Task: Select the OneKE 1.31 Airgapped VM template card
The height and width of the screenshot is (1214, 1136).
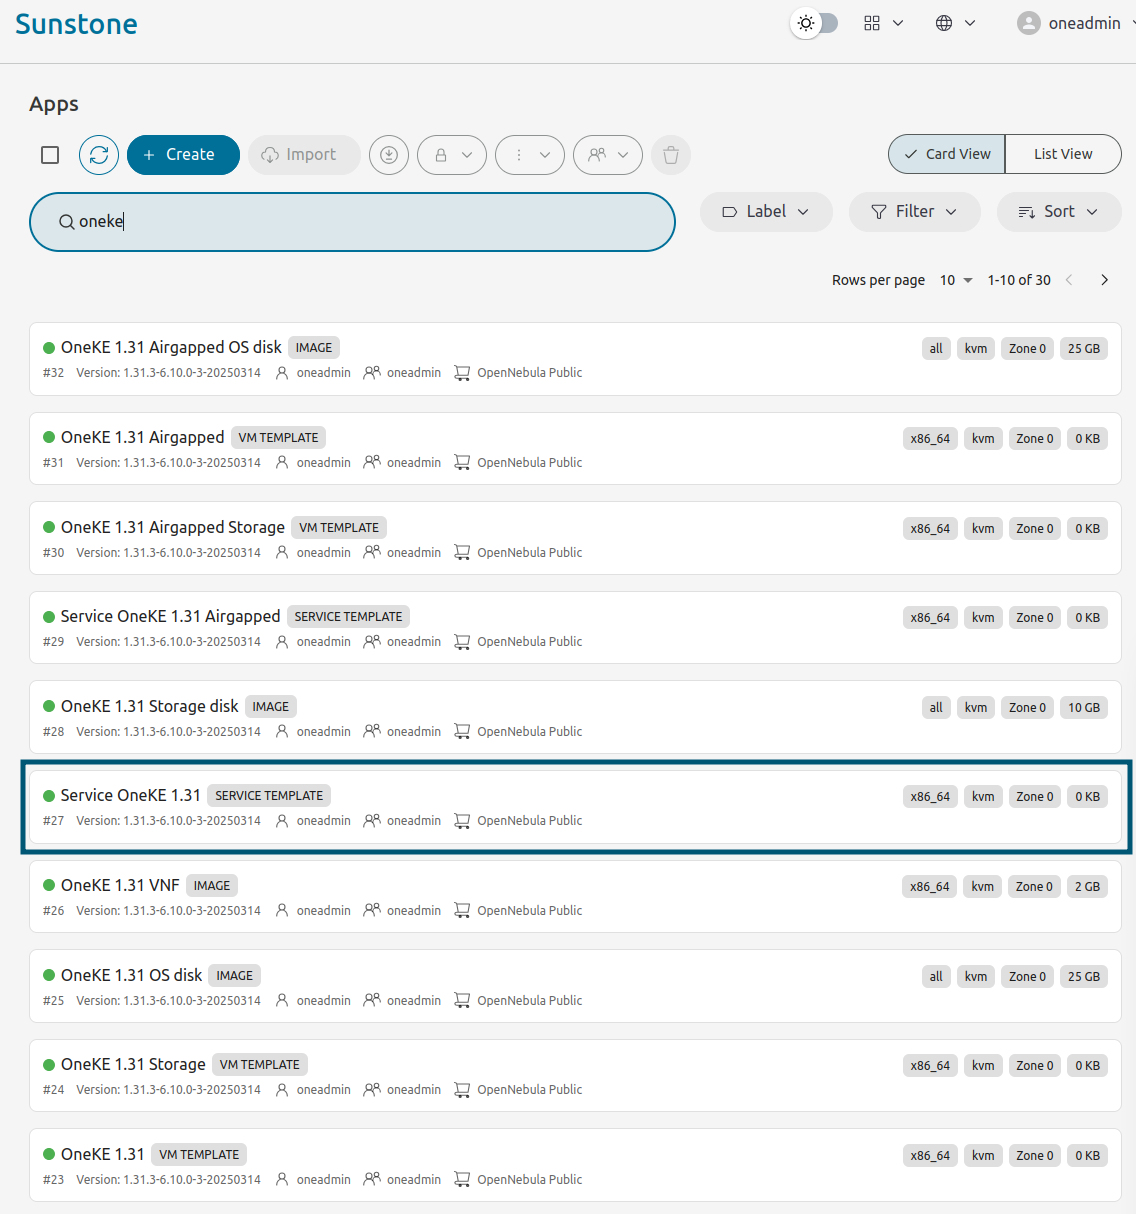Action: click(575, 449)
